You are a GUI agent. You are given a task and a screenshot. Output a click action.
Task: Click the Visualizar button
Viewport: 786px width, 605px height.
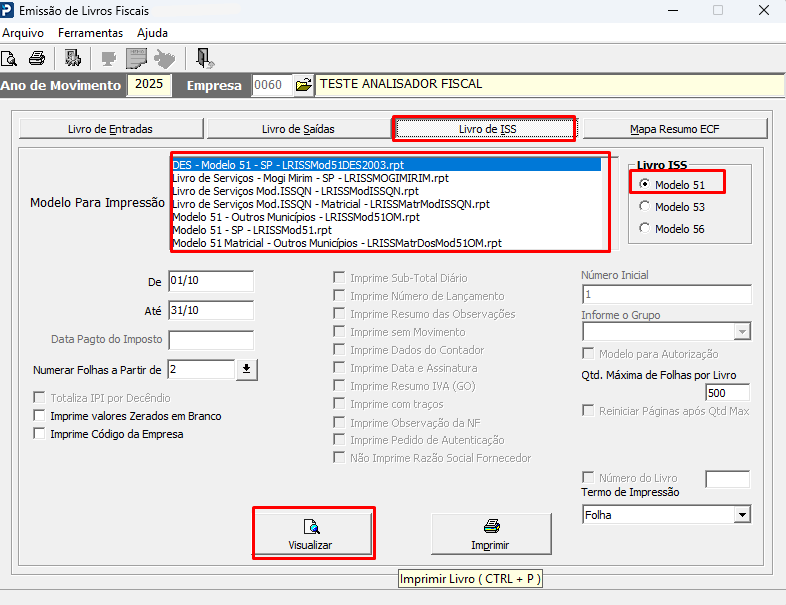pos(311,534)
